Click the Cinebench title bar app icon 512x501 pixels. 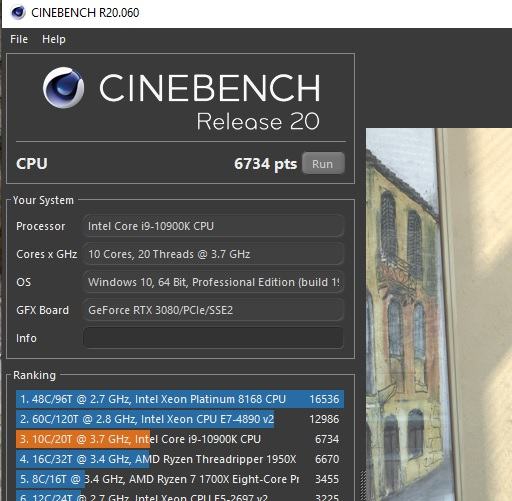tap(18, 13)
